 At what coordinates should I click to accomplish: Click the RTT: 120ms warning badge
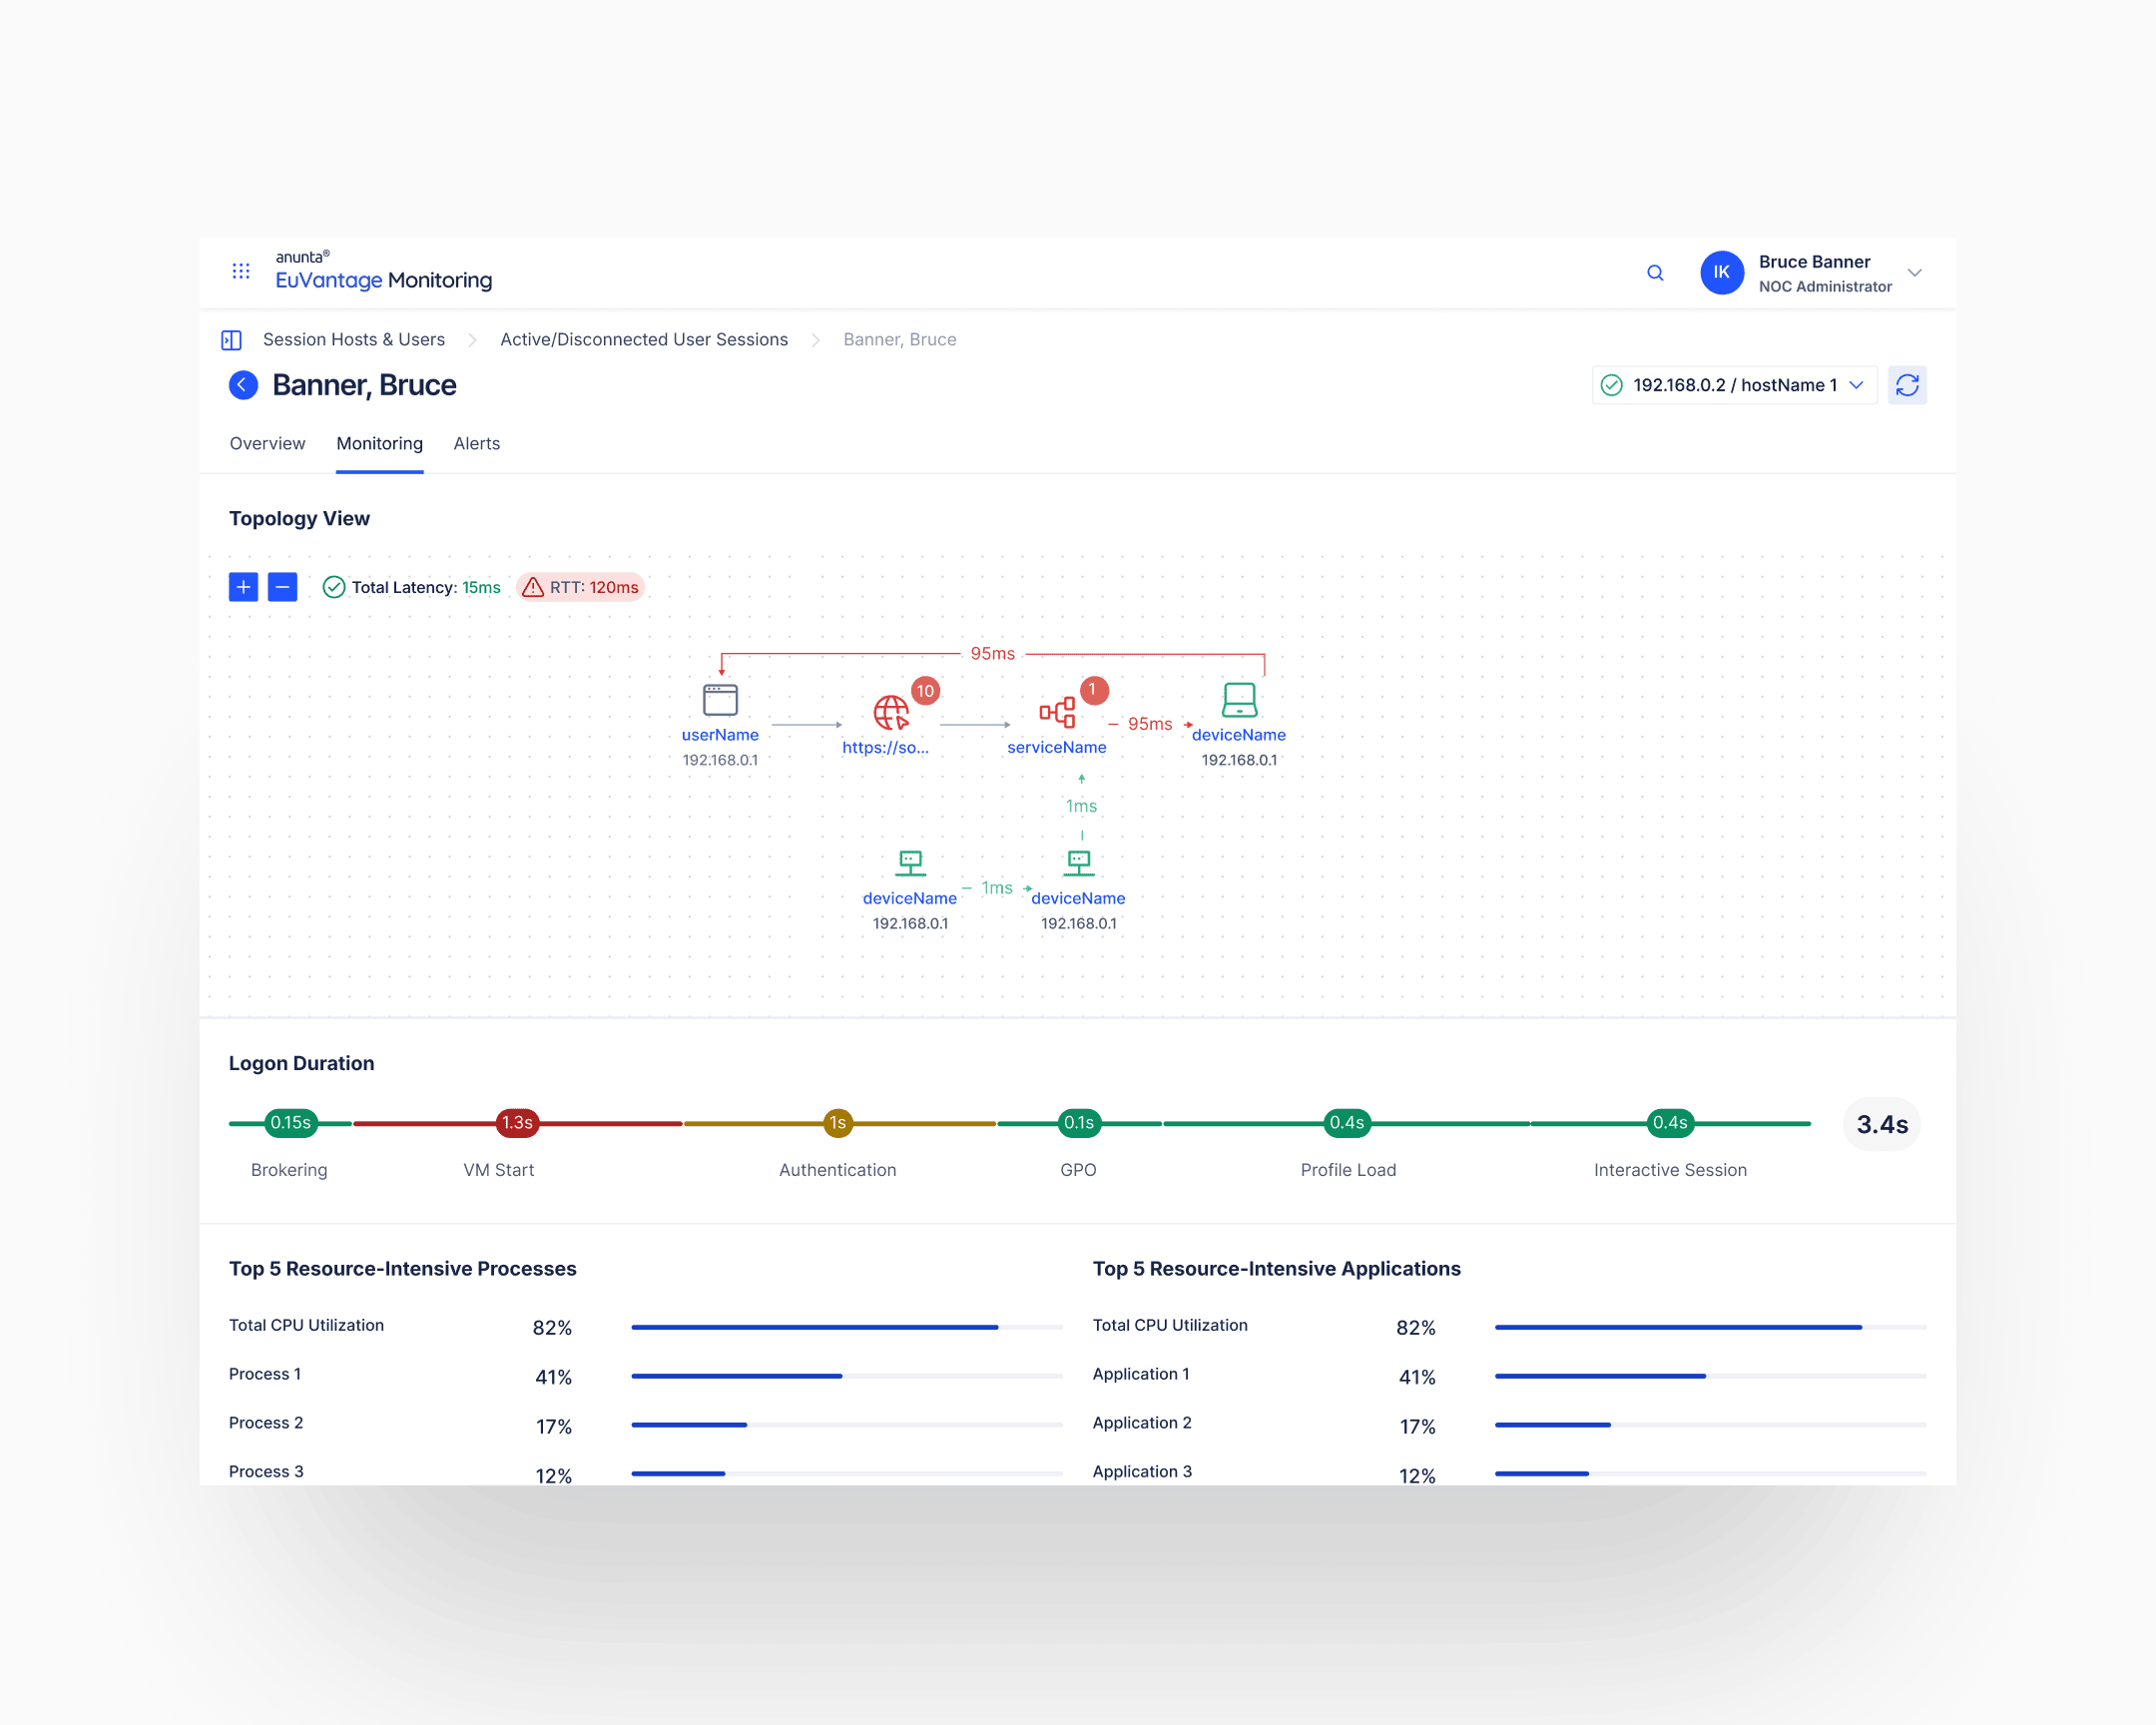[581, 587]
